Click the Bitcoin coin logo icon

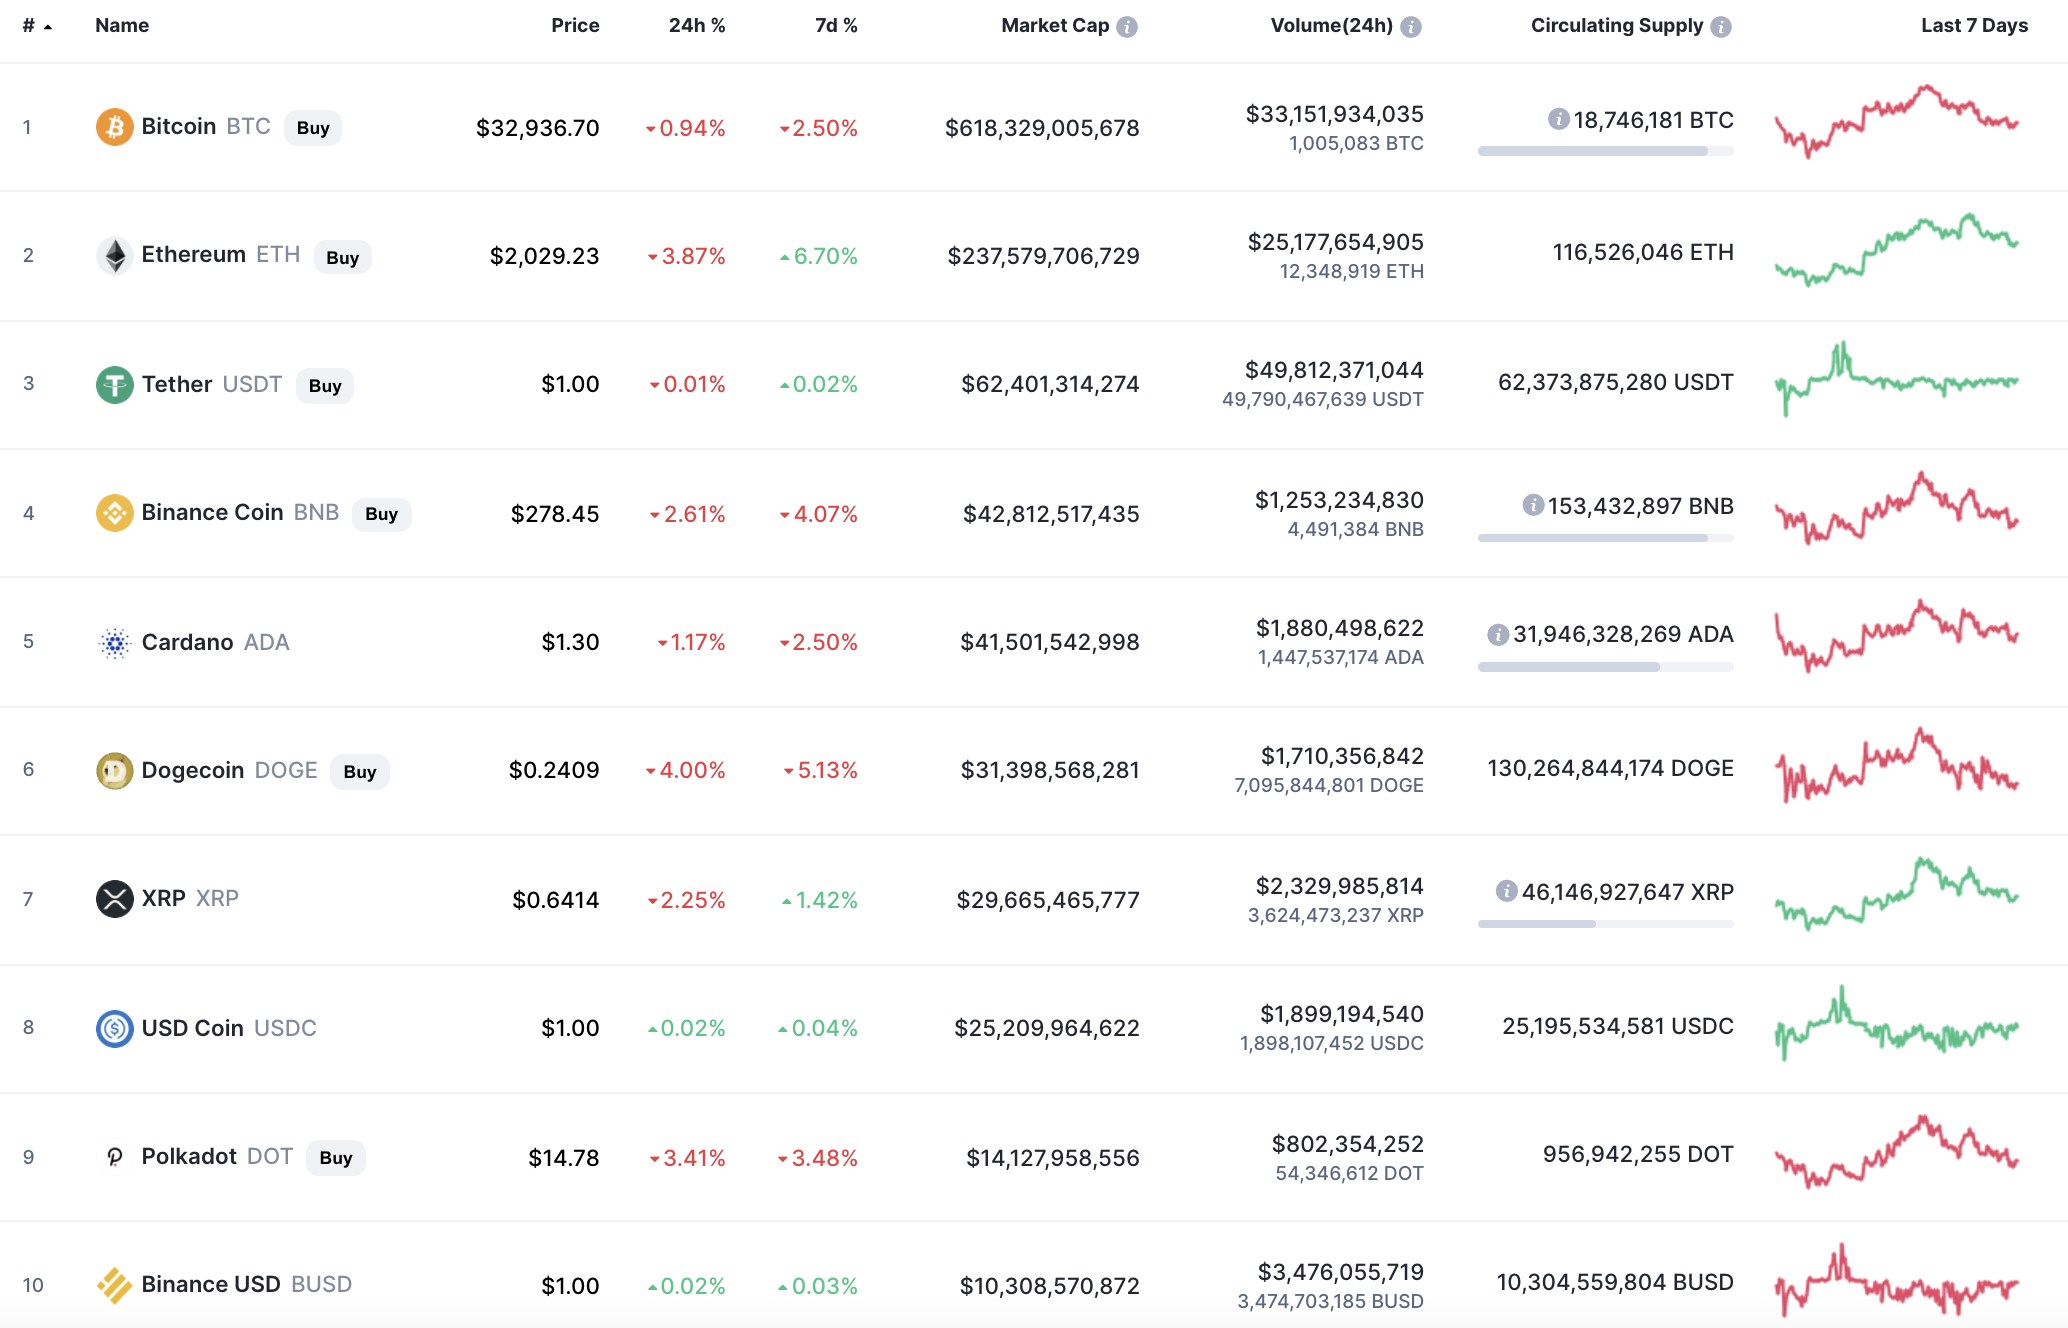tap(114, 127)
